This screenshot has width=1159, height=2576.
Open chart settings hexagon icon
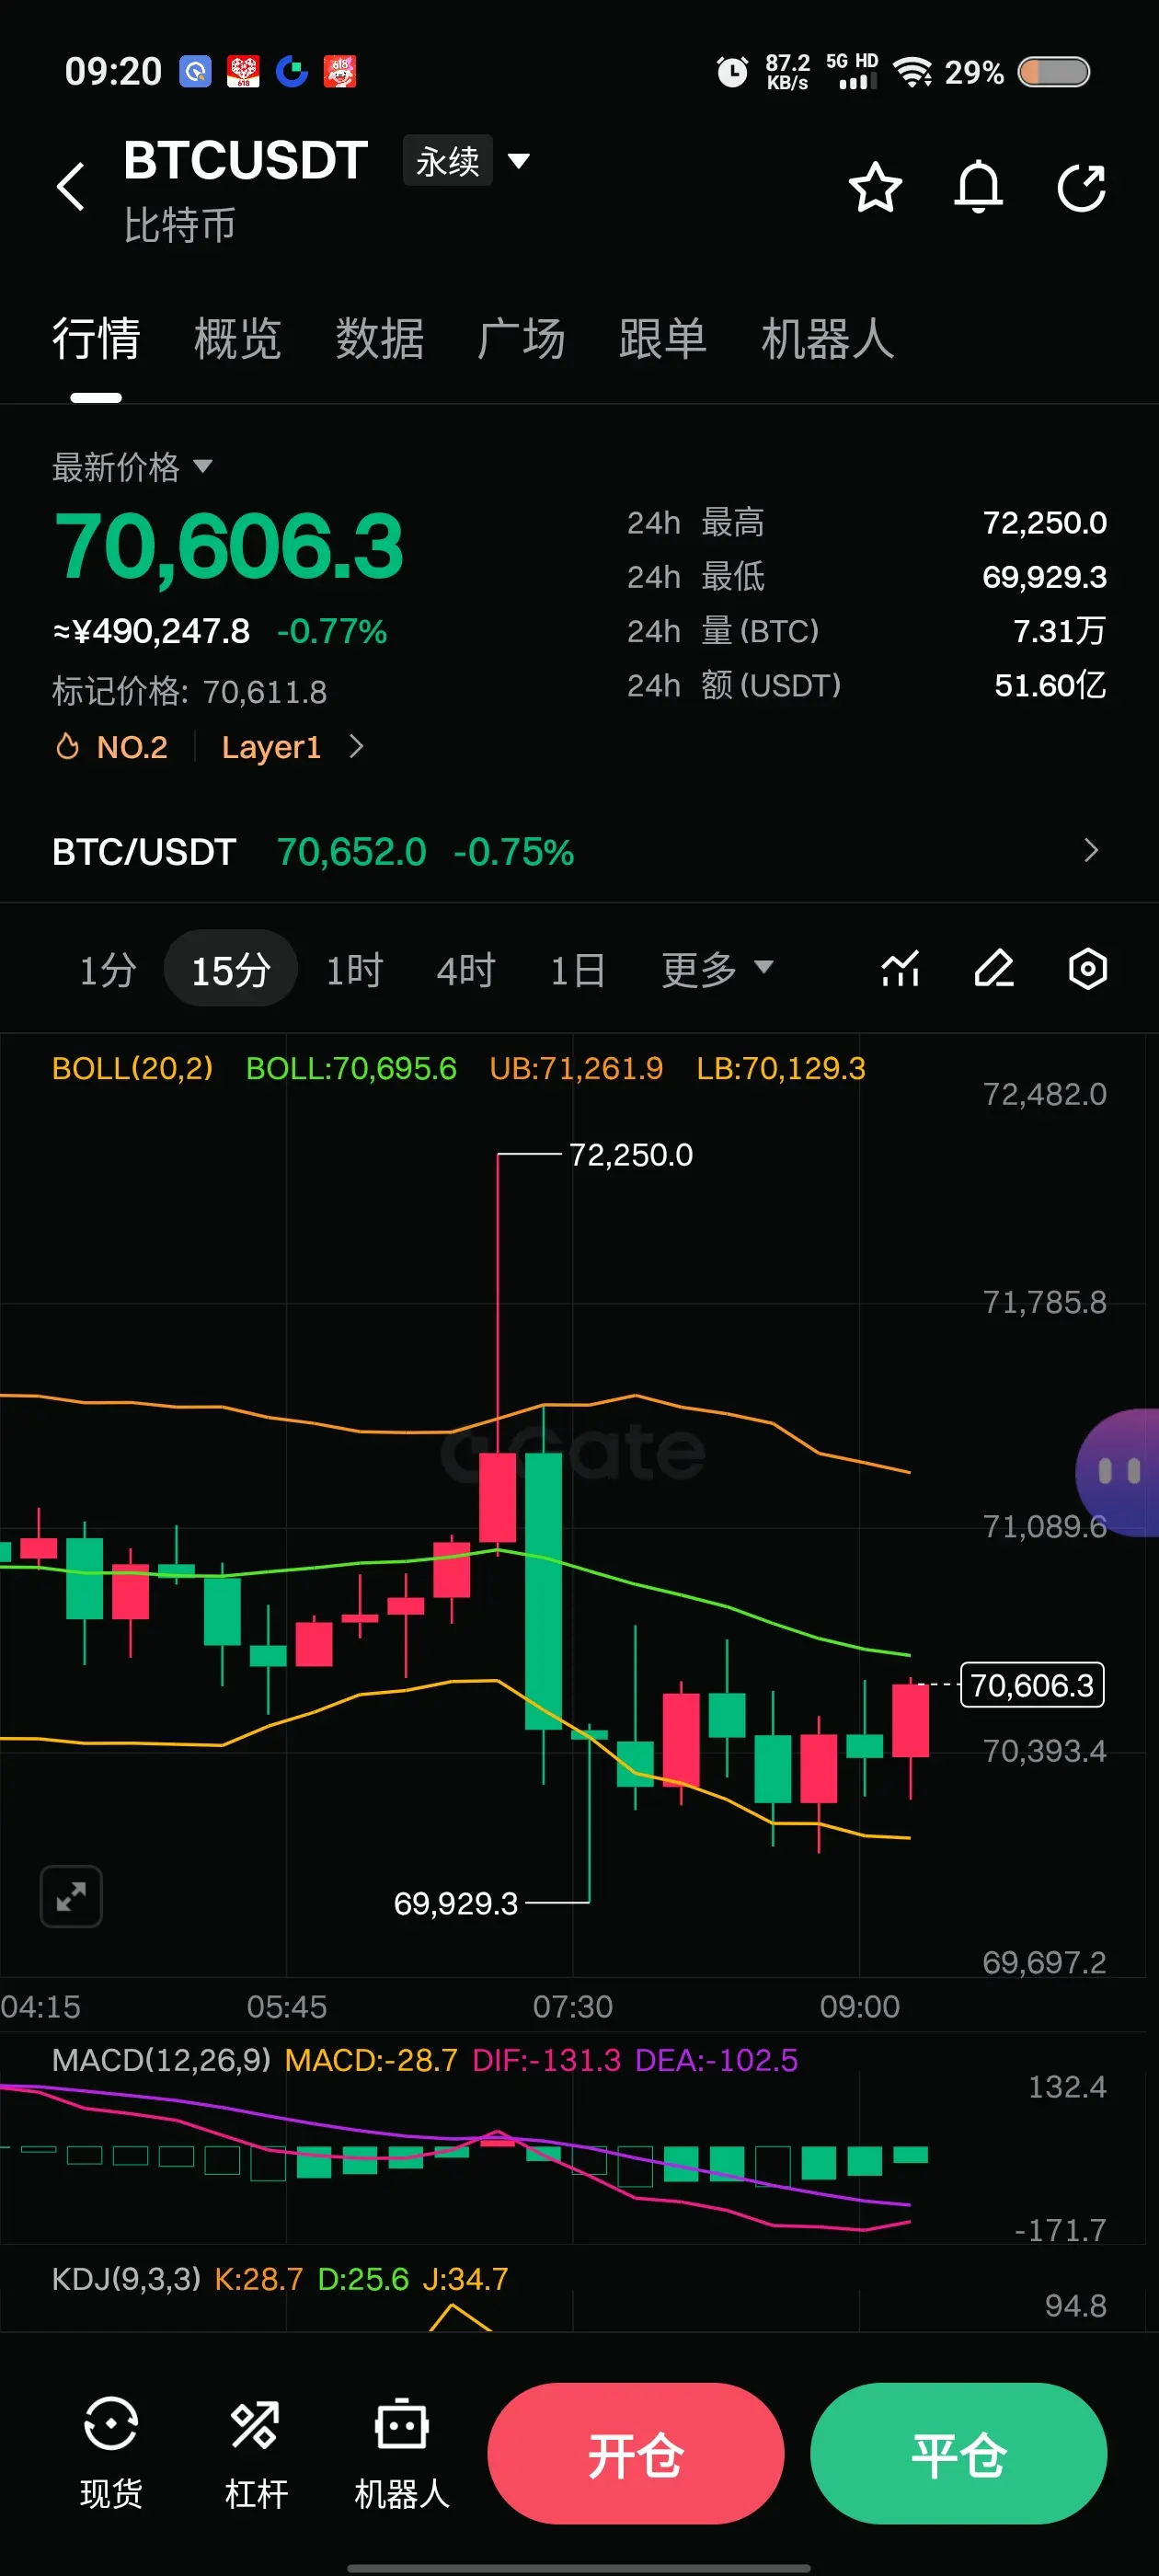(1087, 968)
